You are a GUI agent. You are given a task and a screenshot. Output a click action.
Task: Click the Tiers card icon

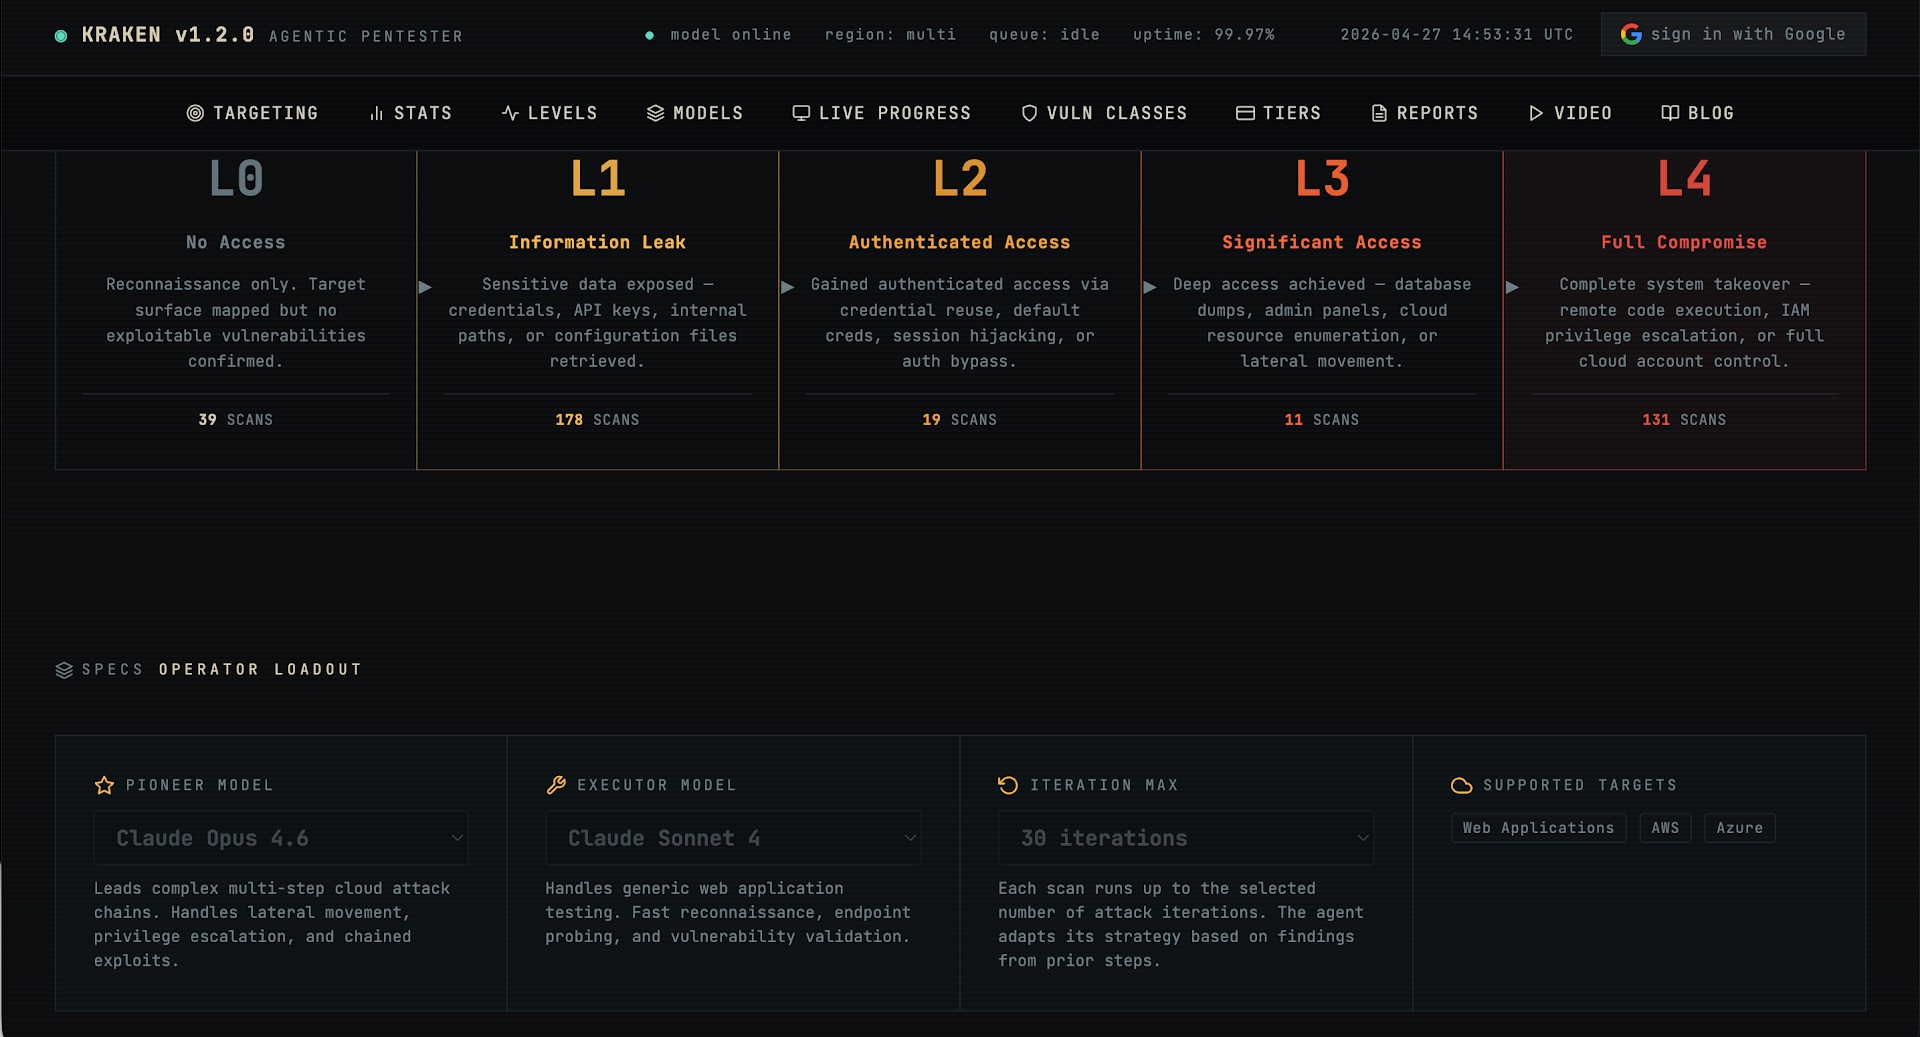click(x=1245, y=113)
